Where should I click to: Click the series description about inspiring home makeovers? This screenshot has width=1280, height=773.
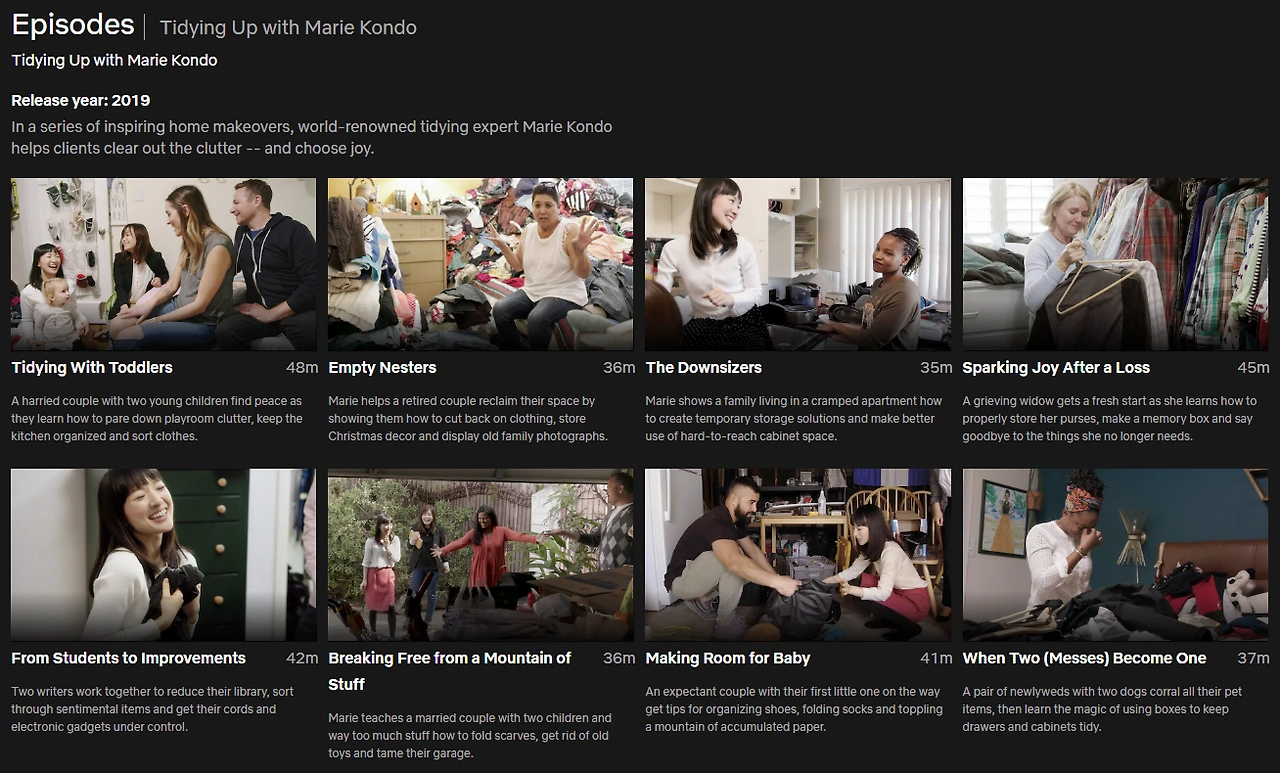click(x=312, y=138)
